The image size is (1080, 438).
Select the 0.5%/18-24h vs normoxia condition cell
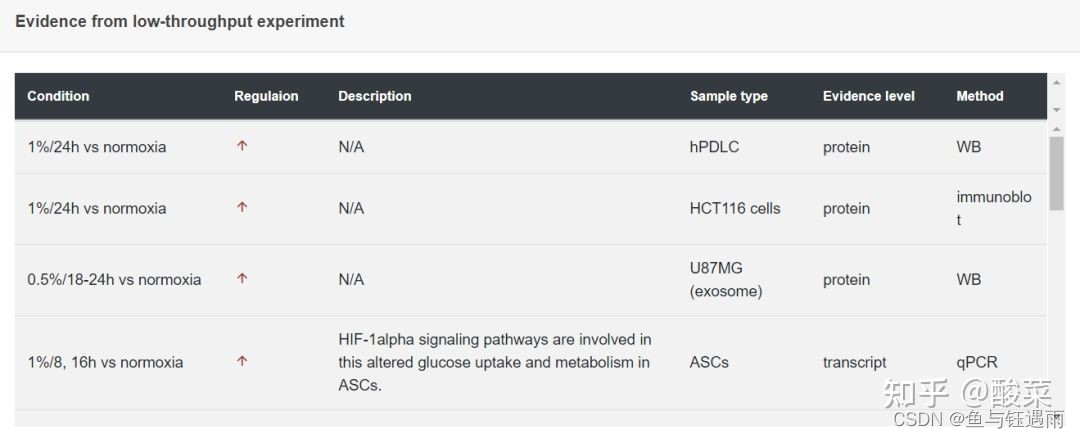(x=114, y=280)
